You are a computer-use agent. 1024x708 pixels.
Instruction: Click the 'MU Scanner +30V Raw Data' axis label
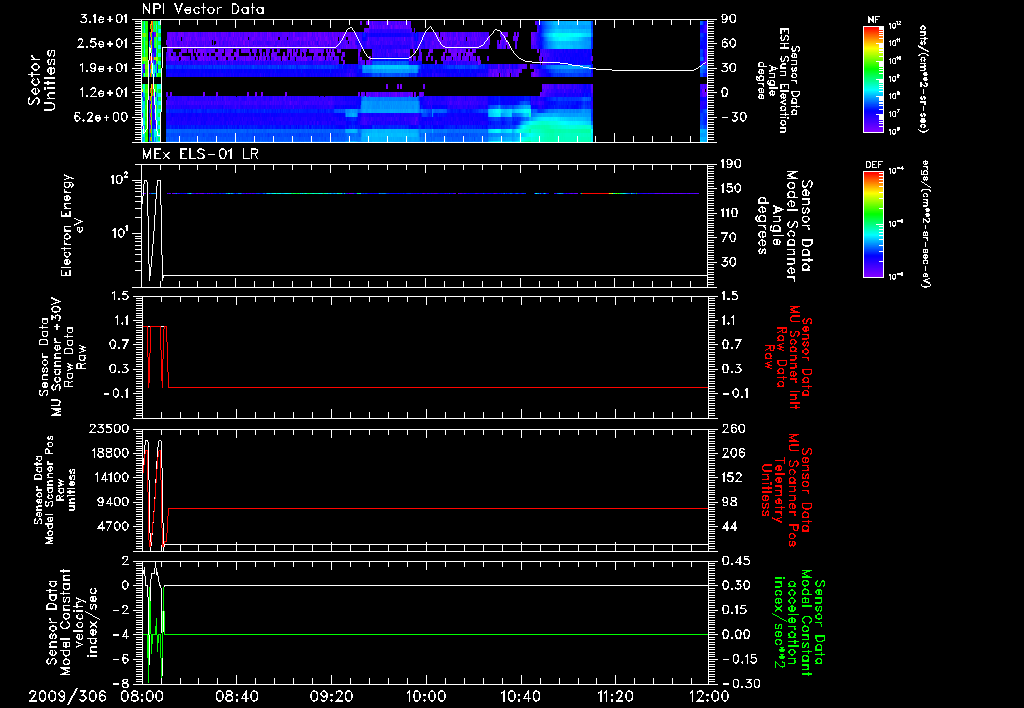click(62, 357)
